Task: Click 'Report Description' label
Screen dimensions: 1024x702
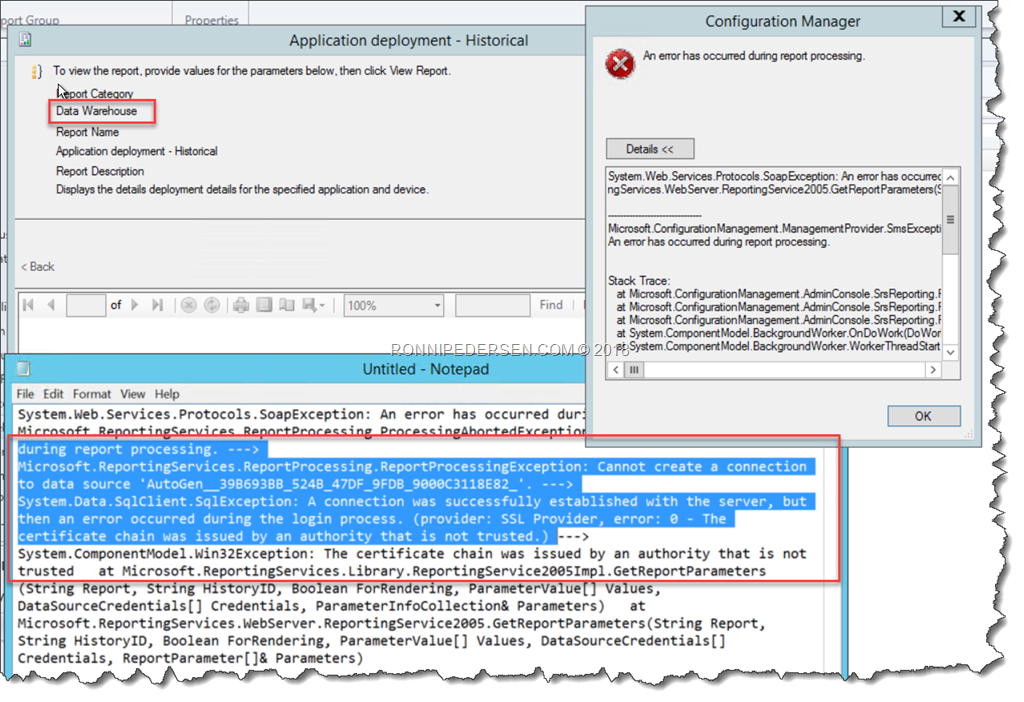Action: [x=100, y=171]
